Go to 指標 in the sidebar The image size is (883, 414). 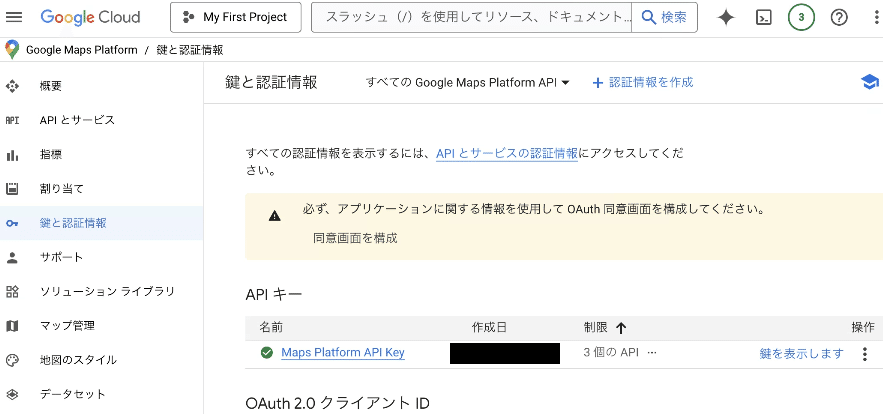point(50,154)
